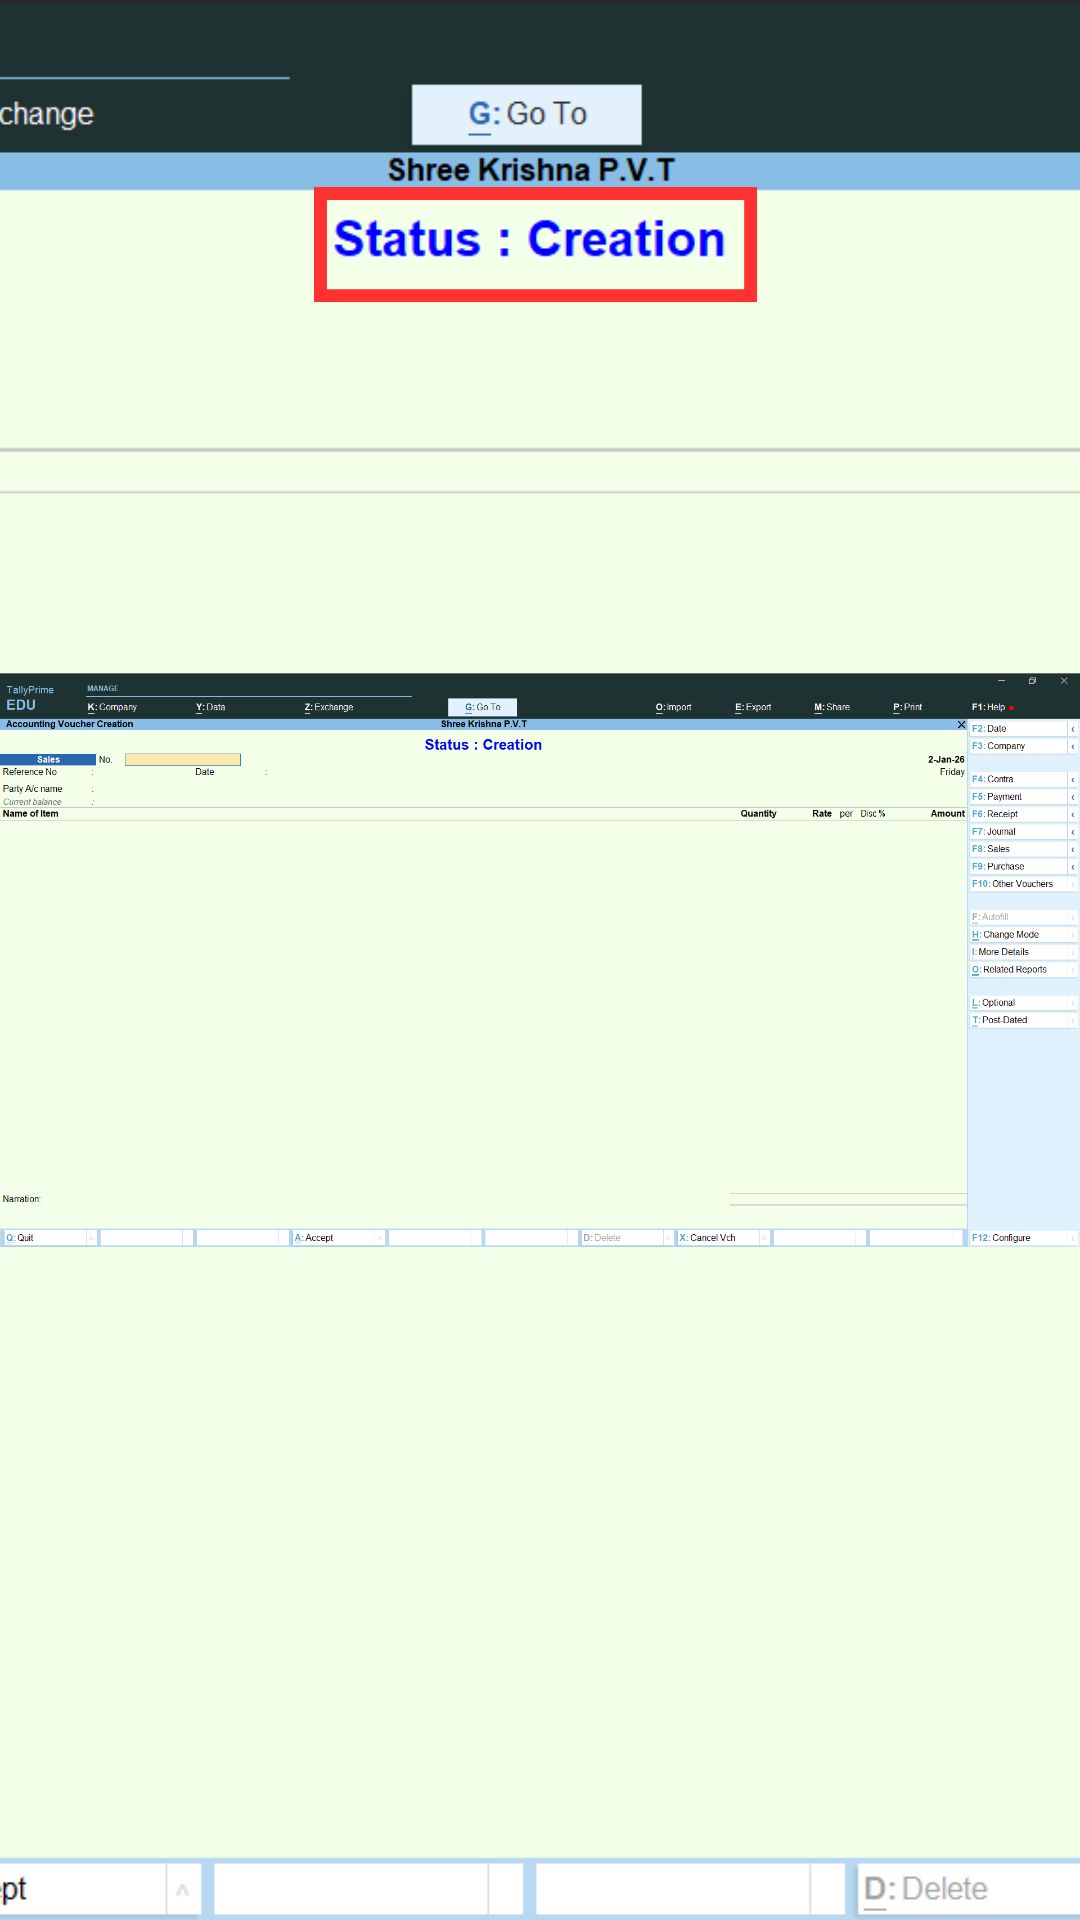Close the Accounting Voucher Creation screen with X

click(x=961, y=725)
